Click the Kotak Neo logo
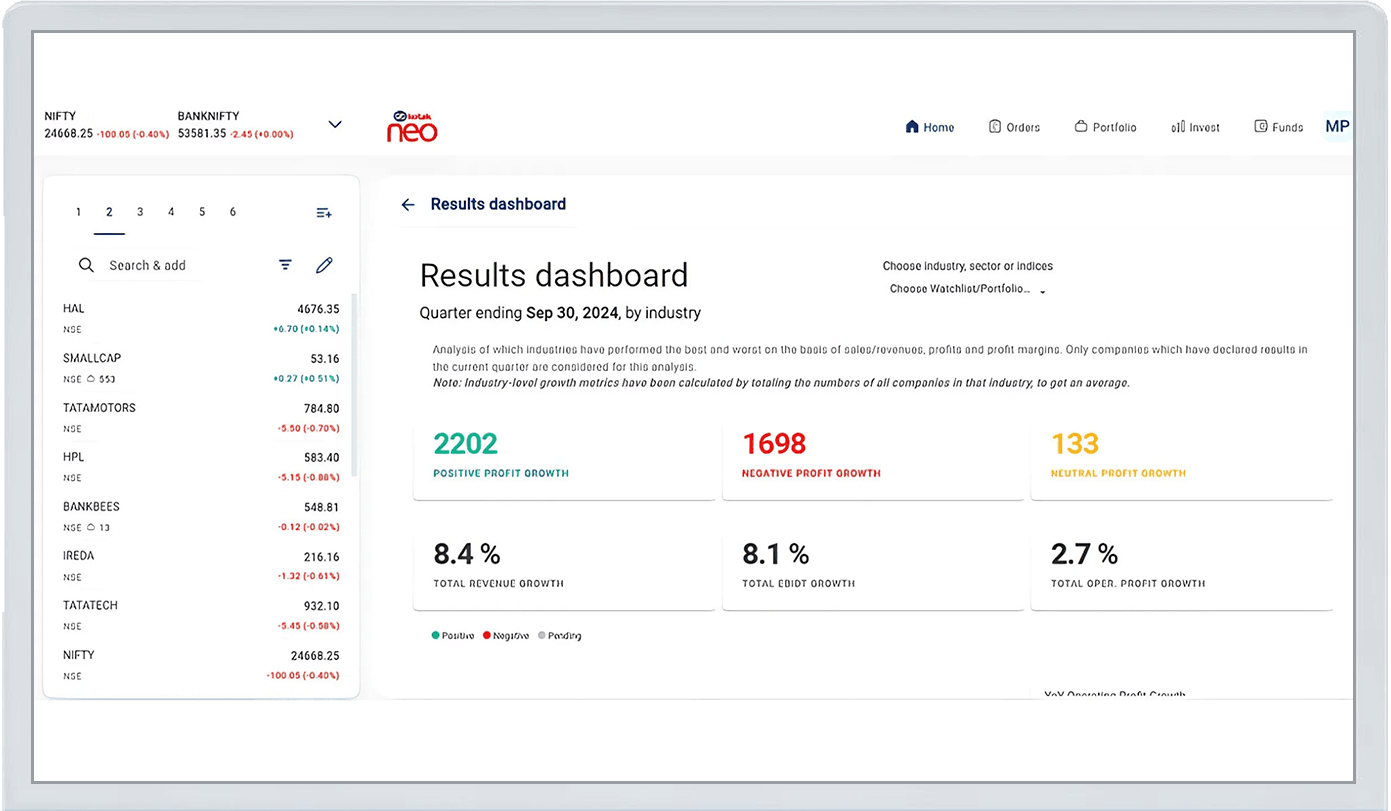Screen dimensions: 1391x811 click(x=412, y=126)
